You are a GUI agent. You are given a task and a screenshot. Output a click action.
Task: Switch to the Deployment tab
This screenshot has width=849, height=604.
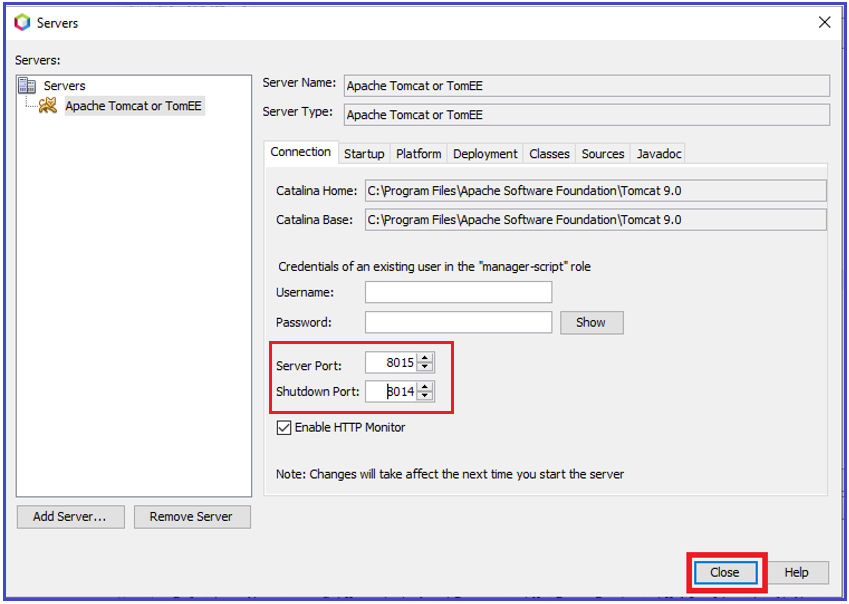point(485,154)
